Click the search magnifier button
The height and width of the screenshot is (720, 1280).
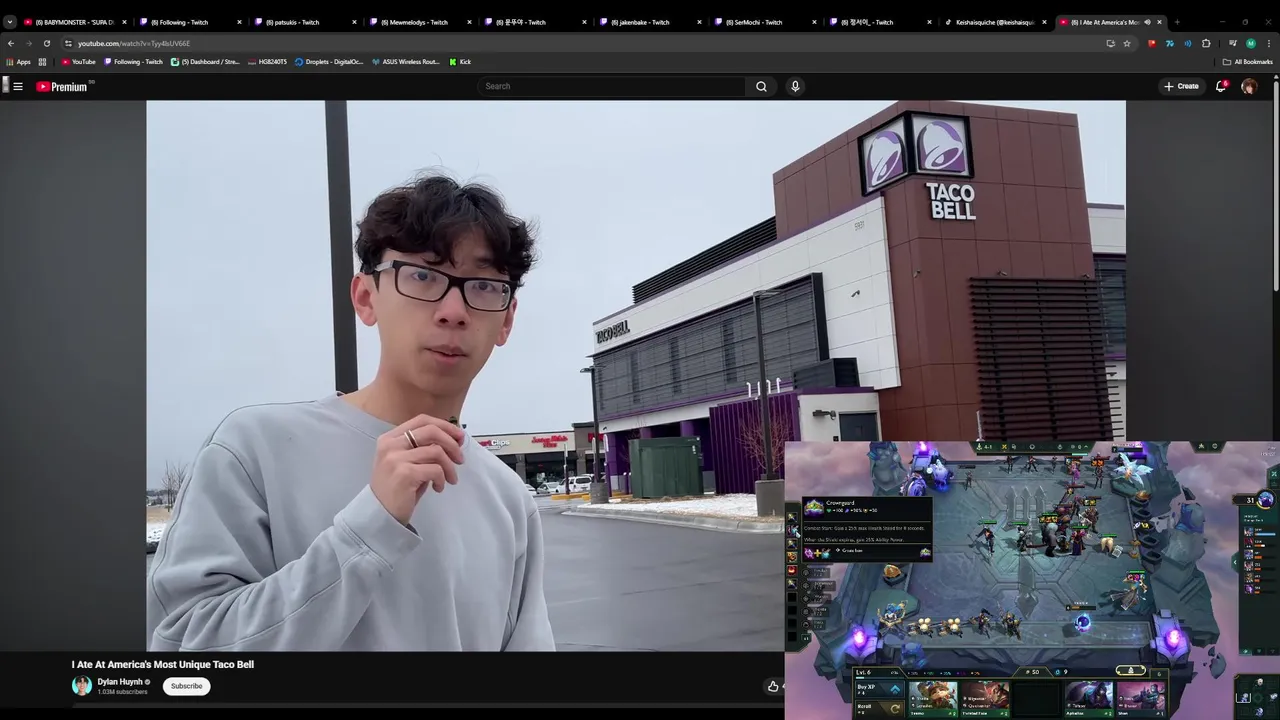[761, 86]
